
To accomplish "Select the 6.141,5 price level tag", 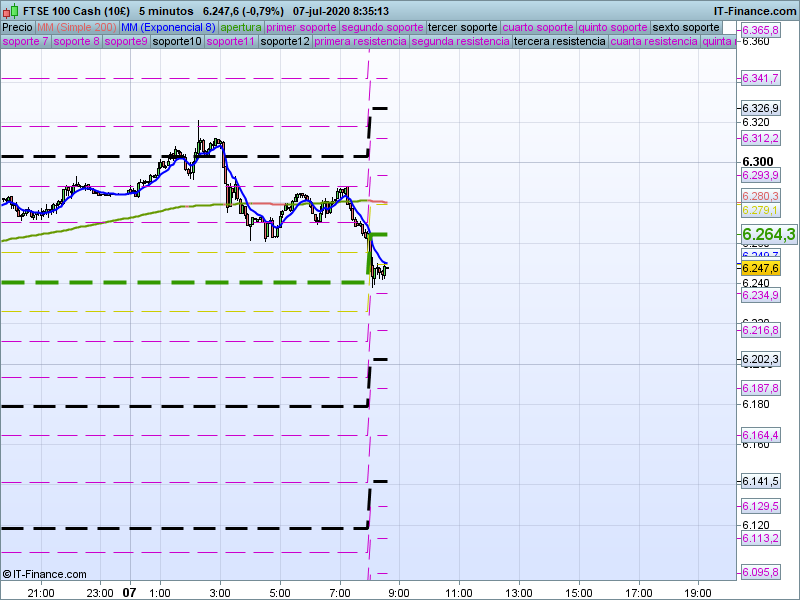I will click(x=760, y=481).
